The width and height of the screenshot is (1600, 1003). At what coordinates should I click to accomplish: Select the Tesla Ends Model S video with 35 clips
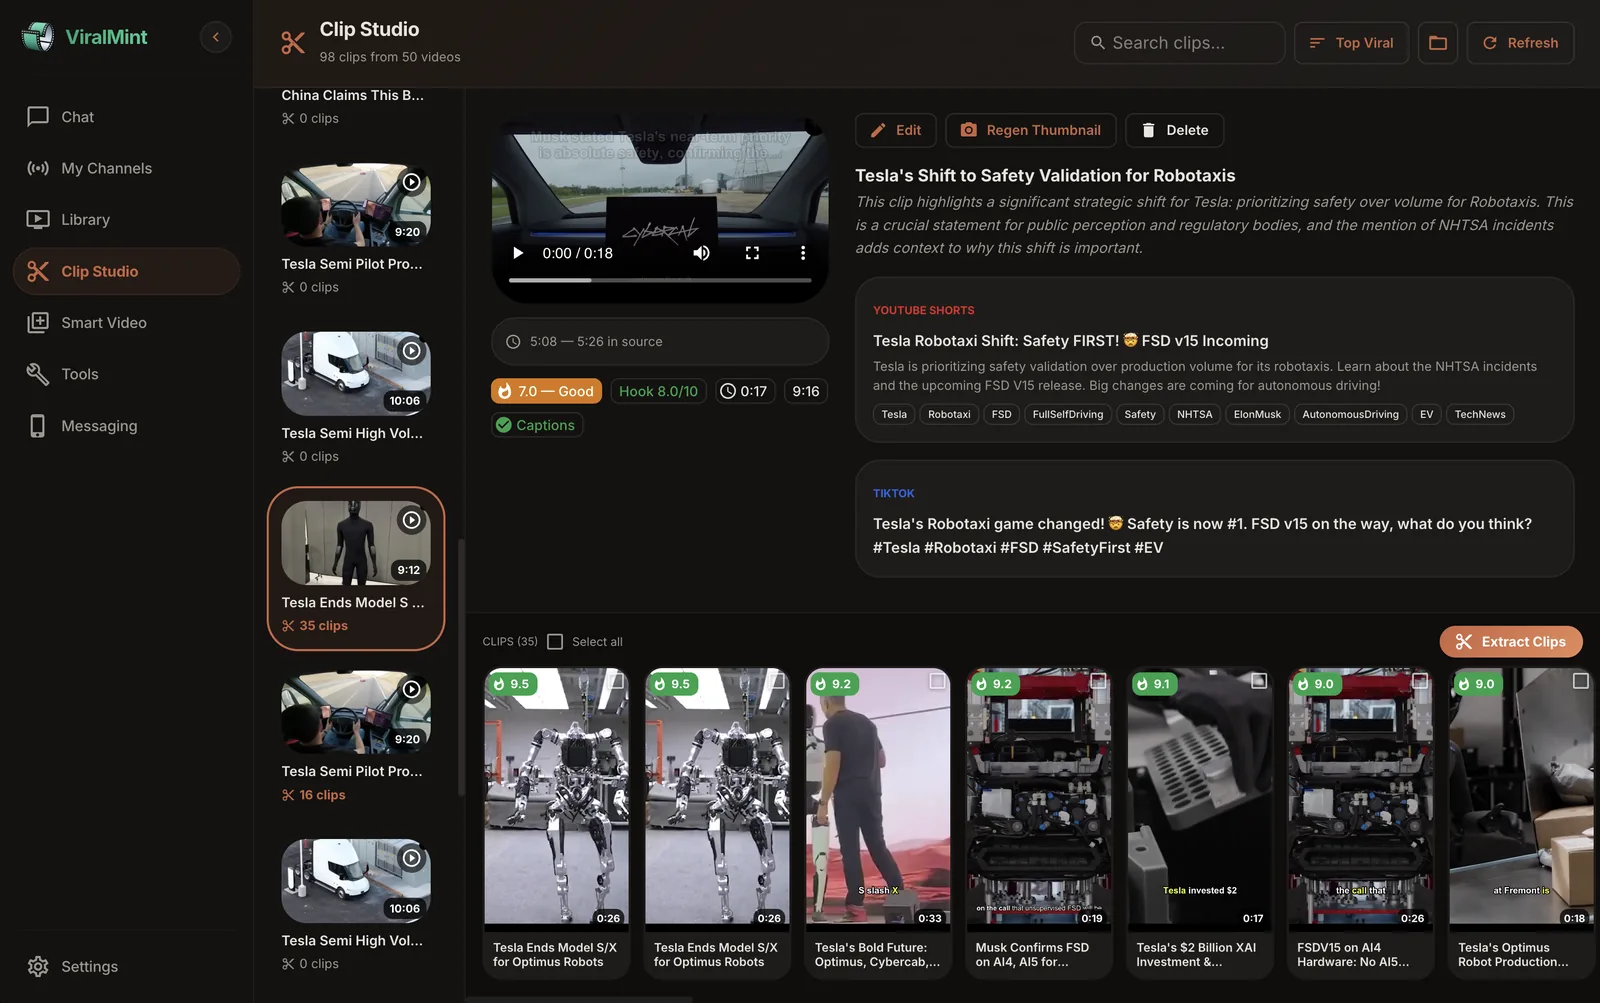356,569
